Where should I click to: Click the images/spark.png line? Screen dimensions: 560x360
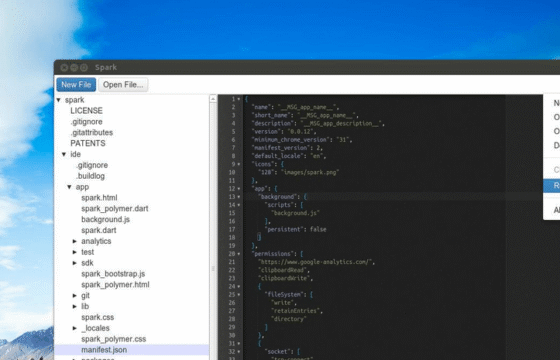pos(299,172)
